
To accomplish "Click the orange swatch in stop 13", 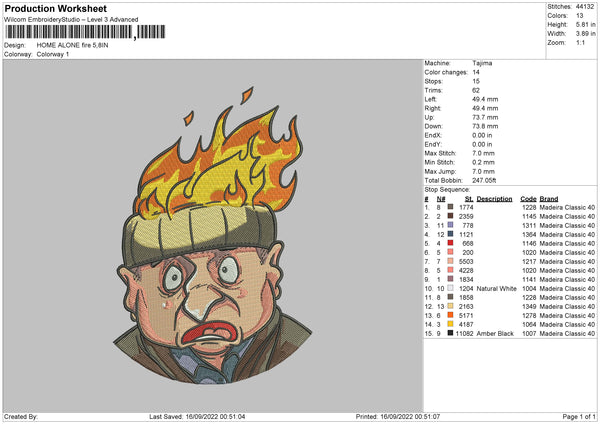I will [x=450, y=315].
